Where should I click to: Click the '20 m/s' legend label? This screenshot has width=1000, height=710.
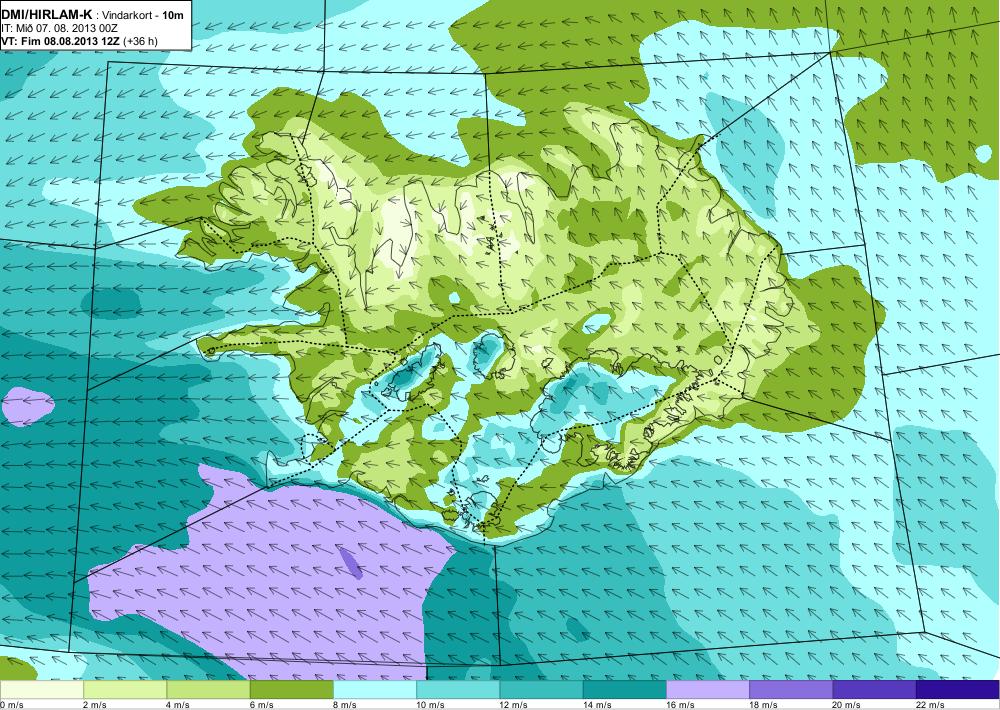point(848,705)
